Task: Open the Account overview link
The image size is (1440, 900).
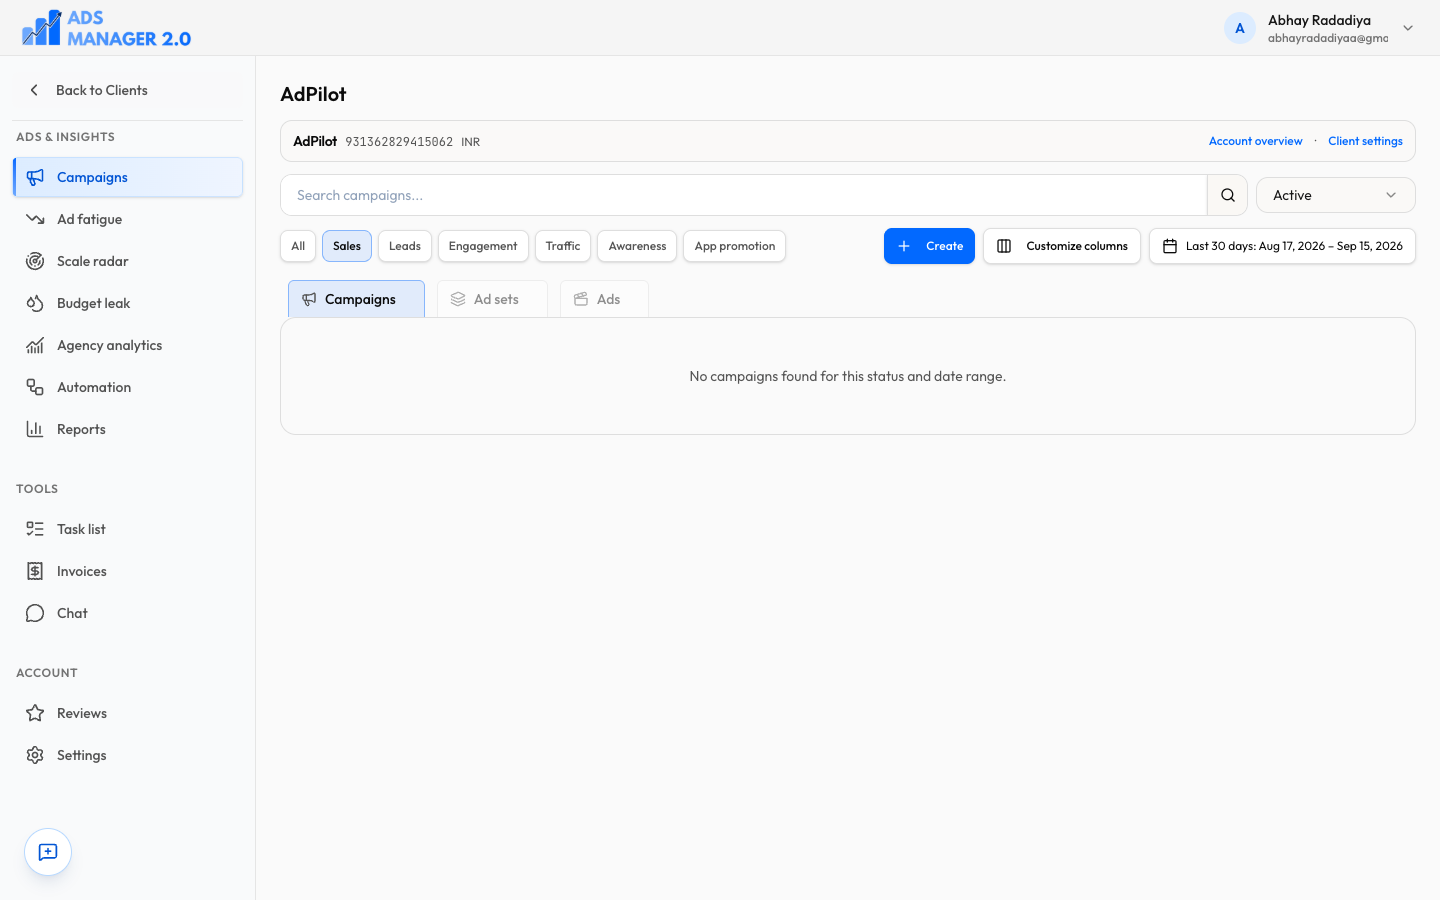Action: click(x=1255, y=141)
